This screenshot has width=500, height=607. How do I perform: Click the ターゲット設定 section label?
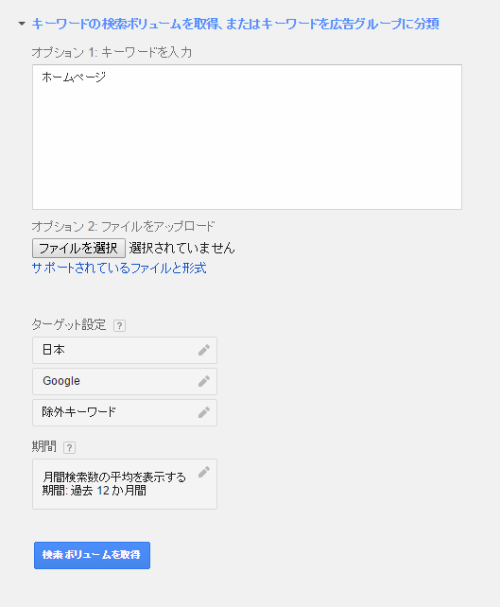click(69, 324)
